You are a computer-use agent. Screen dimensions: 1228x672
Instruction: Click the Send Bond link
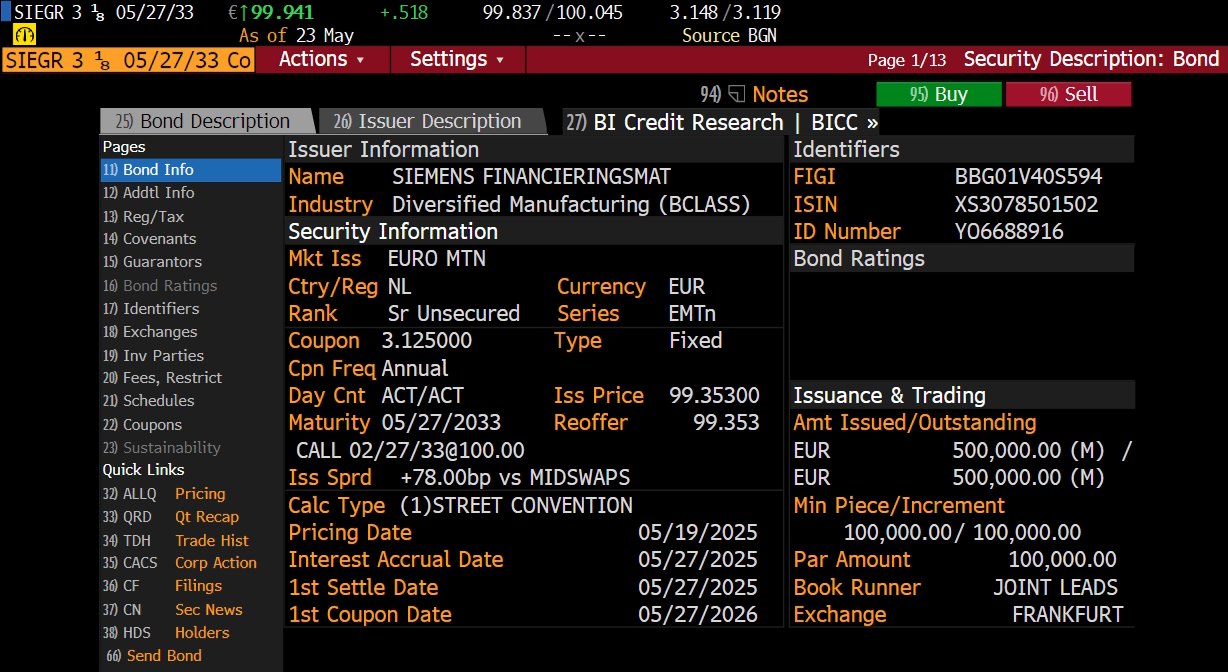click(153, 656)
